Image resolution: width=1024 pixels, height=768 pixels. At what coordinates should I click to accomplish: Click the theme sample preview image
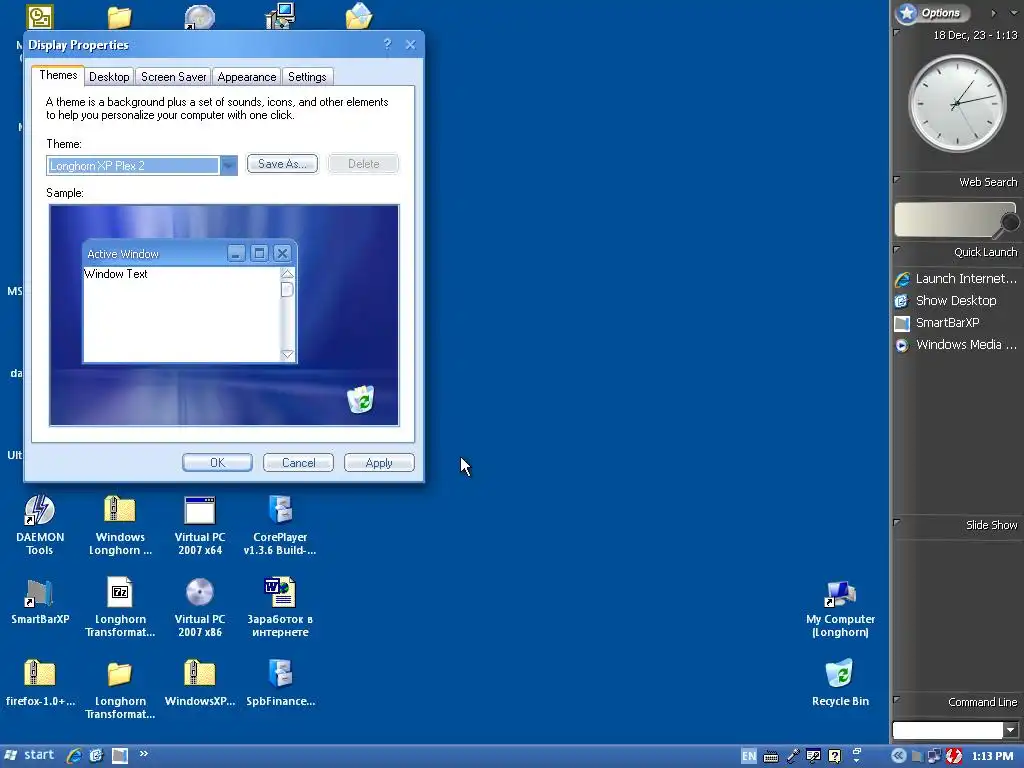[x=224, y=315]
